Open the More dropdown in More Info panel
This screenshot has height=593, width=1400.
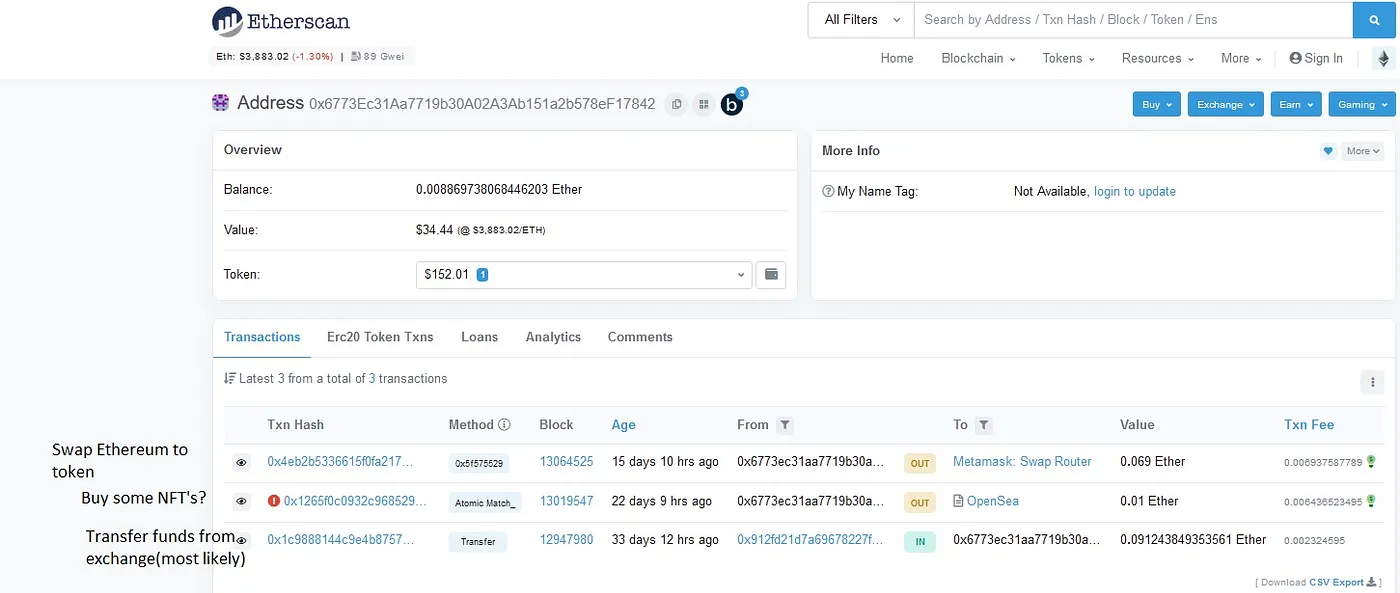click(1362, 150)
